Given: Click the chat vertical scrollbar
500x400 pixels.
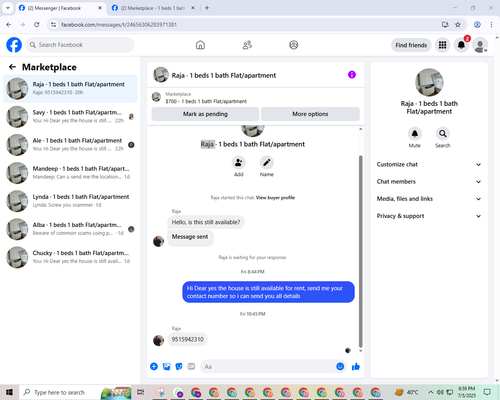Looking at the screenshot, I should pyautogui.click(x=360, y=252).
